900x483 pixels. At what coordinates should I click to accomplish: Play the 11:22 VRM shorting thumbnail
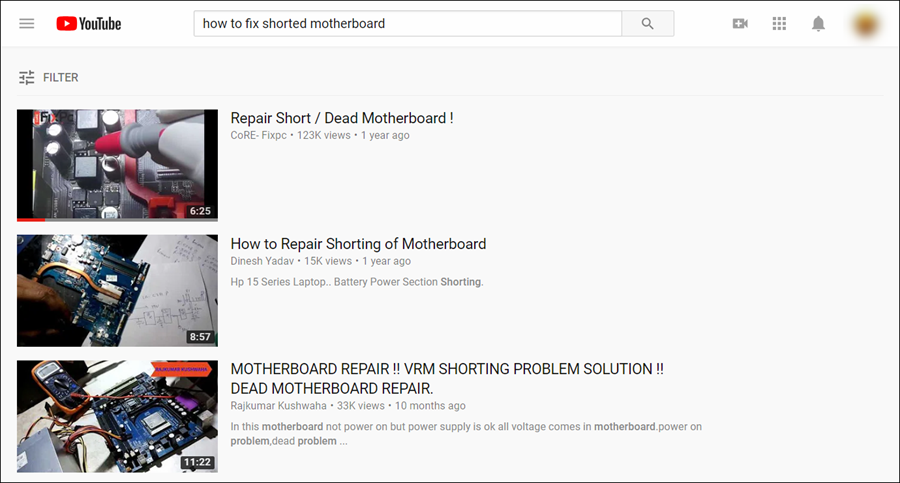117,416
